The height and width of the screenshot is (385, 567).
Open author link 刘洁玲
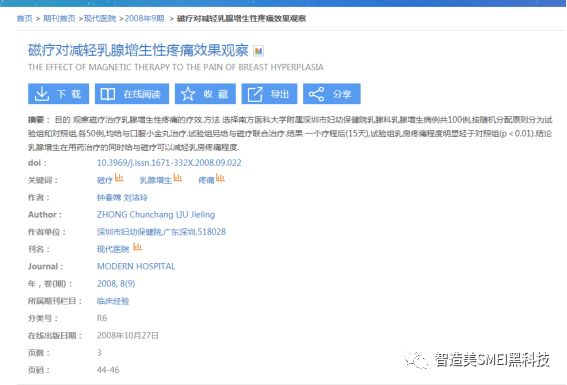136,197
